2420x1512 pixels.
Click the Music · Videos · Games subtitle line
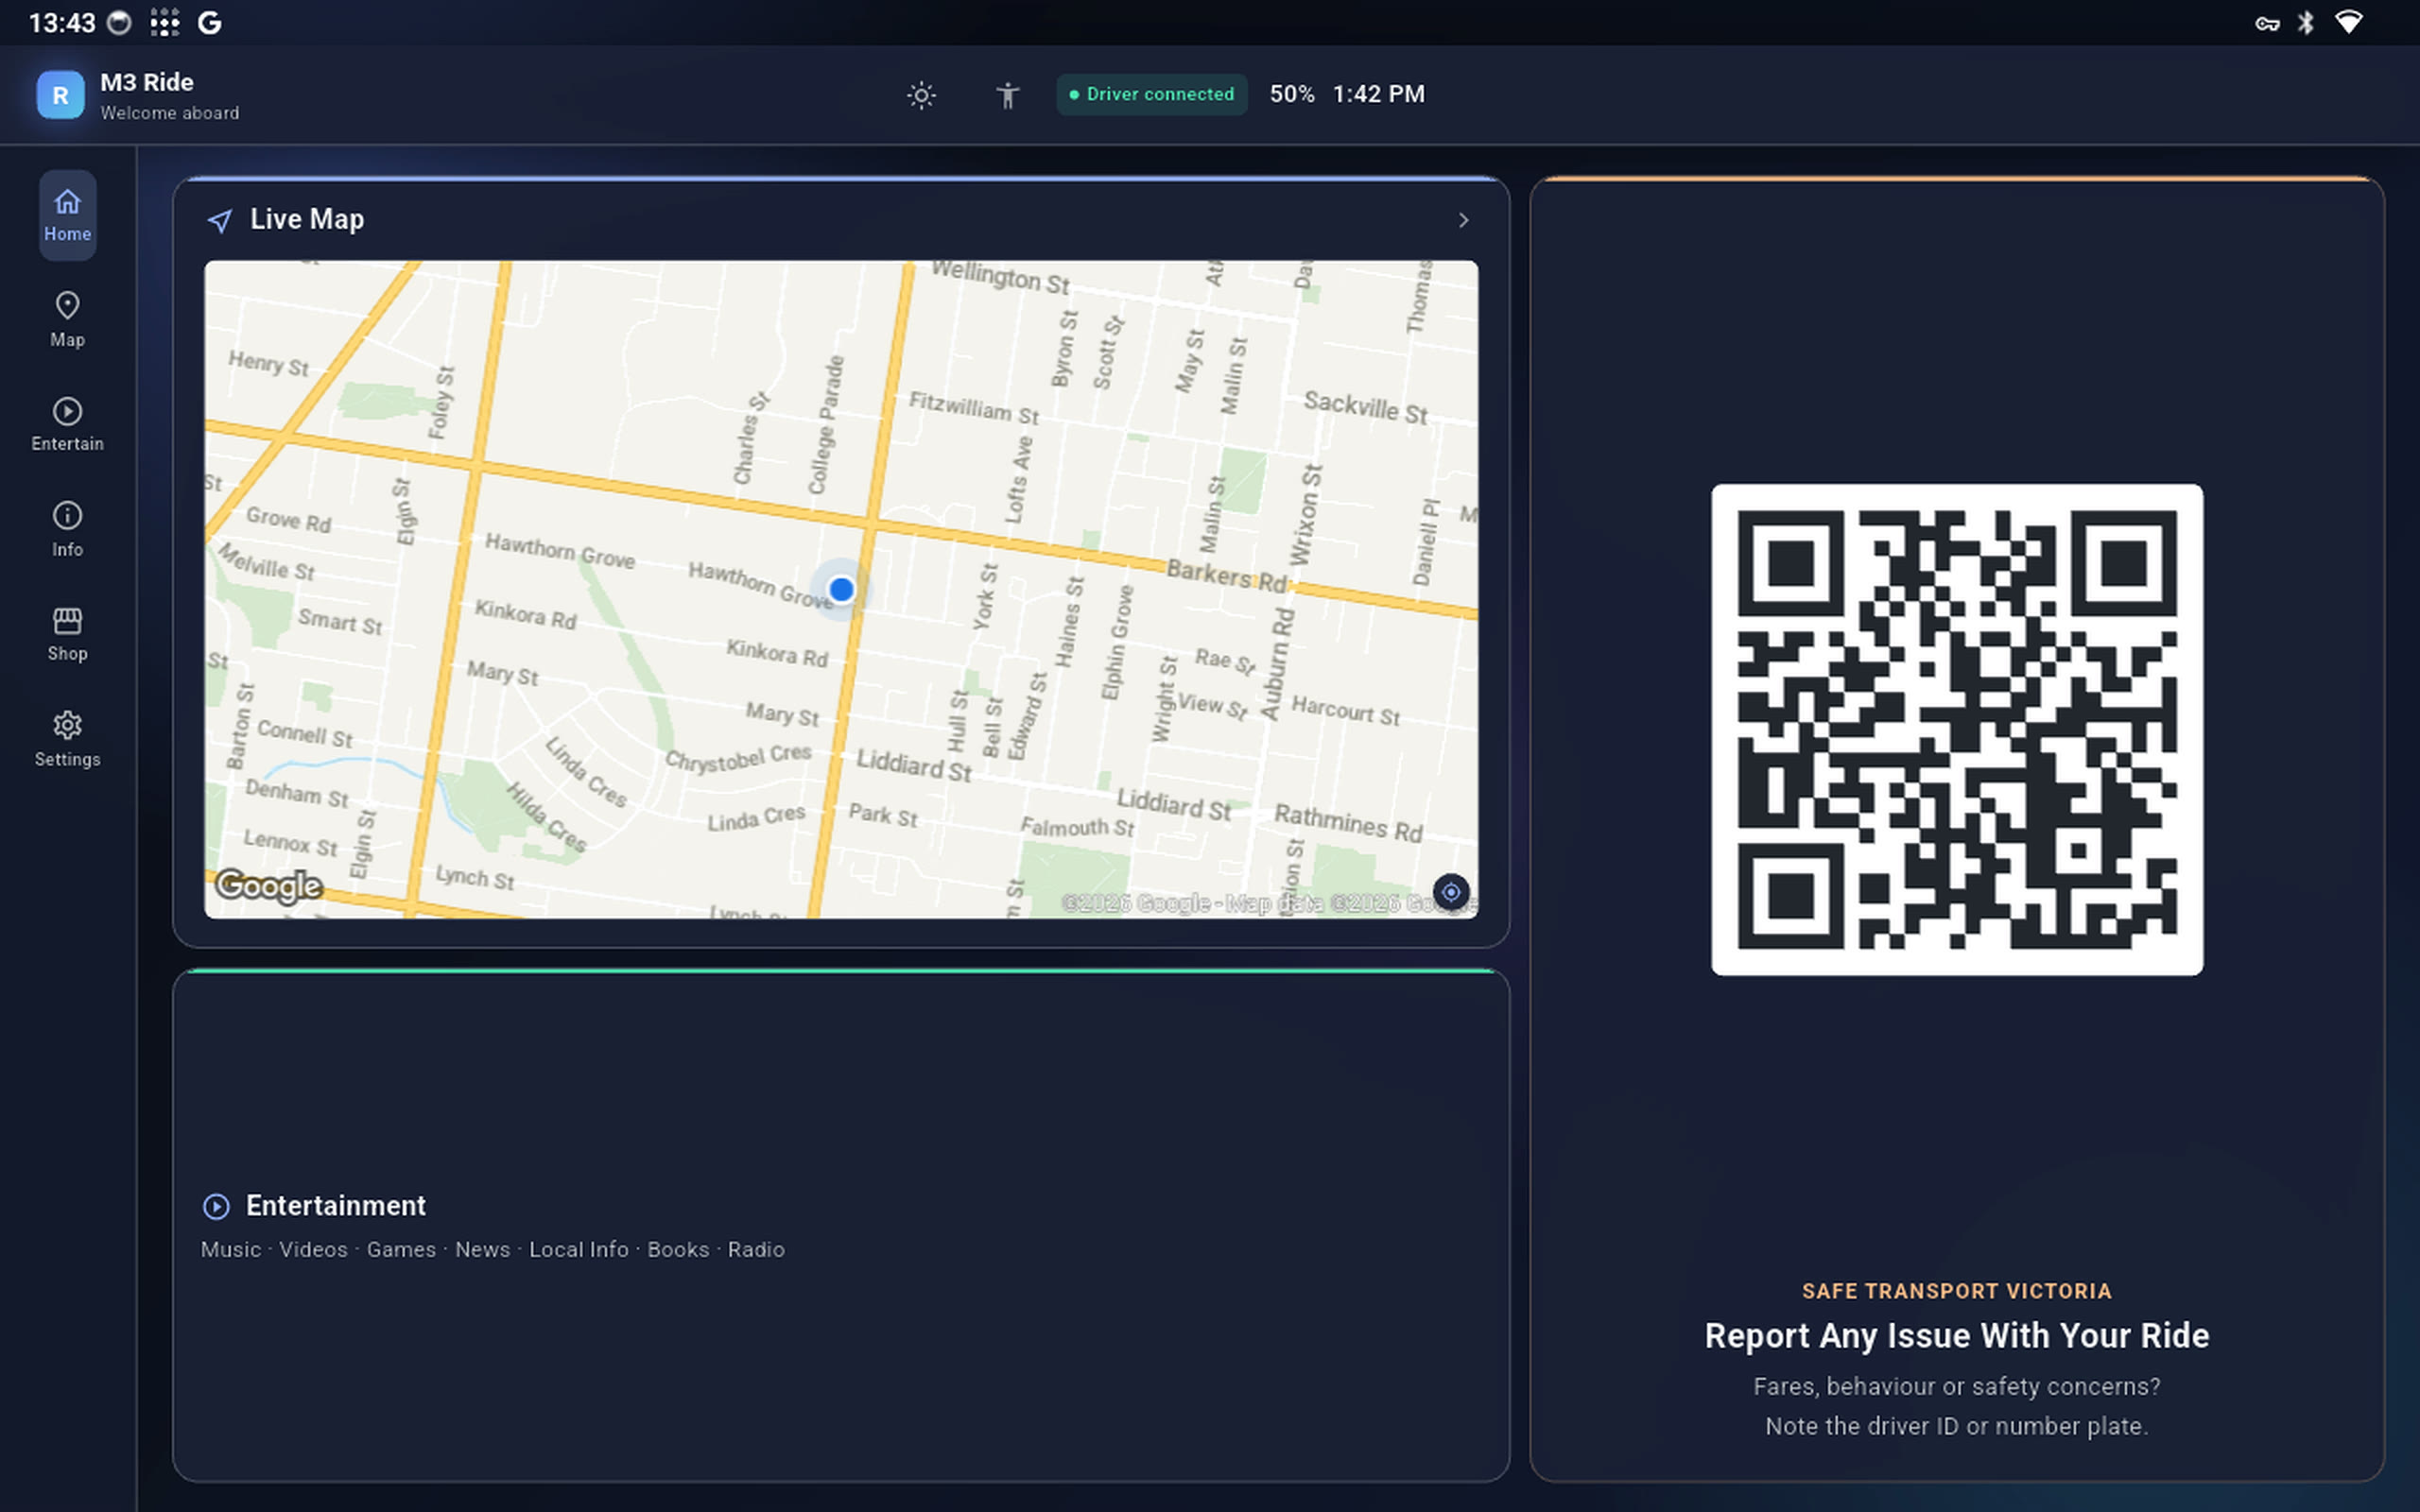[492, 1250]
